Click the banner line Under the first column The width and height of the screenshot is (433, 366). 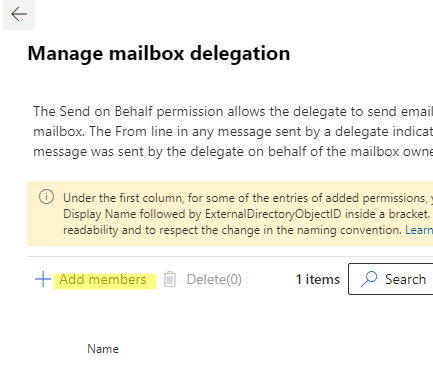coord(248,198)
